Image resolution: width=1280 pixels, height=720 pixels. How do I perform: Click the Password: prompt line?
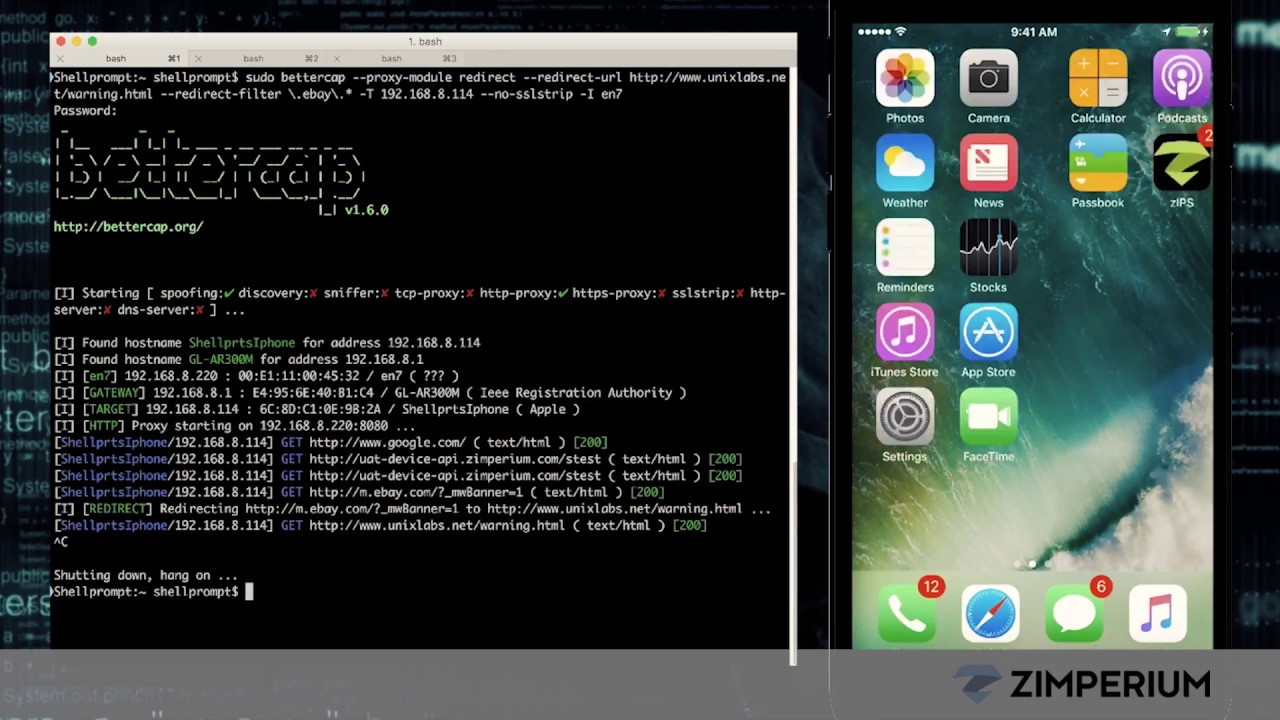click(85, 111)
